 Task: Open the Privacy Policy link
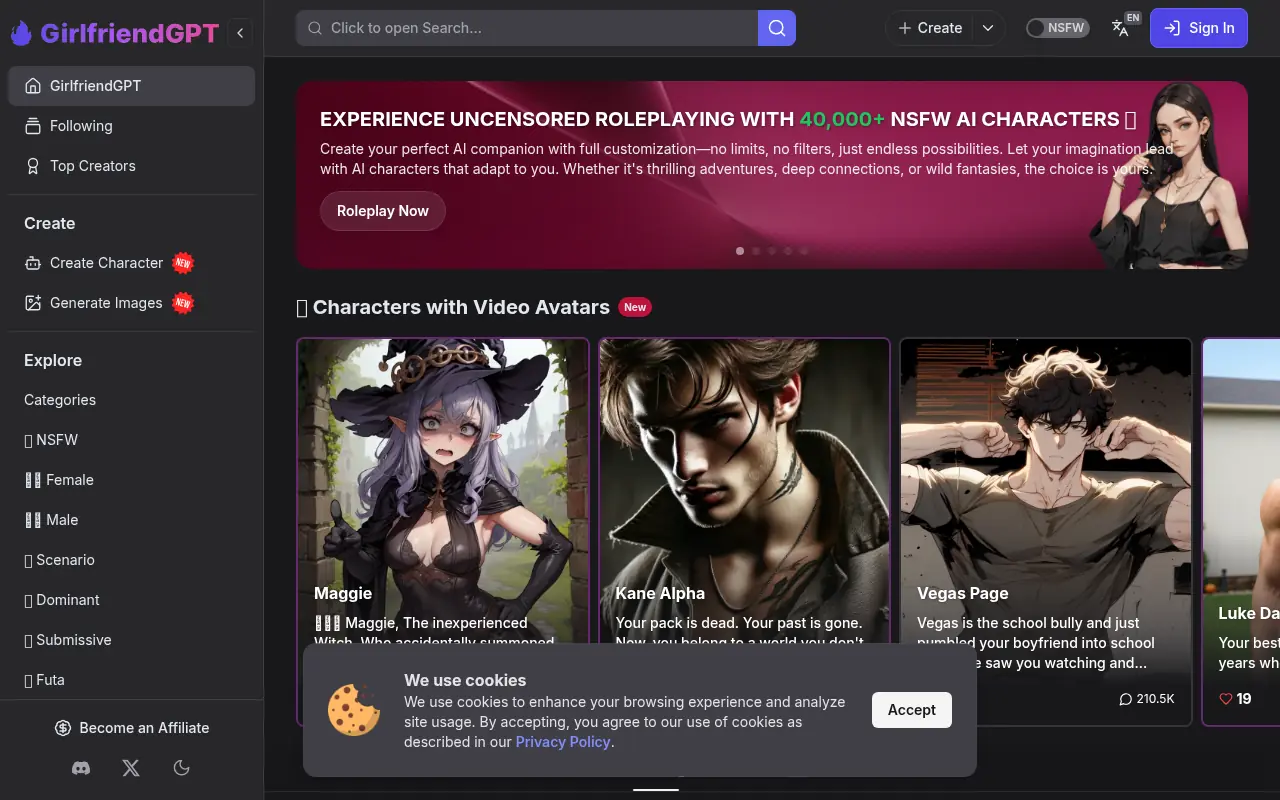[x=563, y=742]
